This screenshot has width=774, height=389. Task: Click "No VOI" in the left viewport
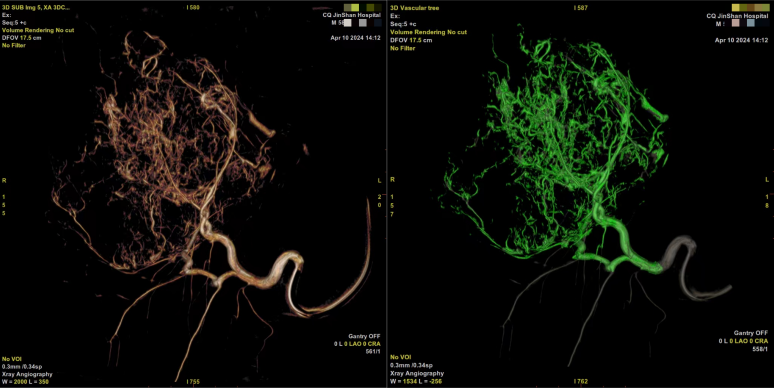pos(12,359)
